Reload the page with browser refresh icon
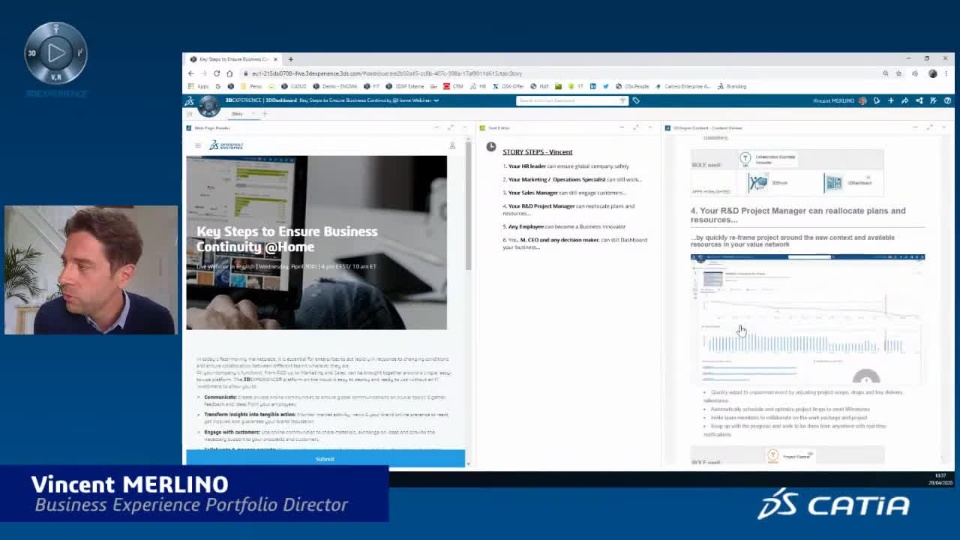The width and height of the screenshot is (960, 540). [x=217, y=73]
